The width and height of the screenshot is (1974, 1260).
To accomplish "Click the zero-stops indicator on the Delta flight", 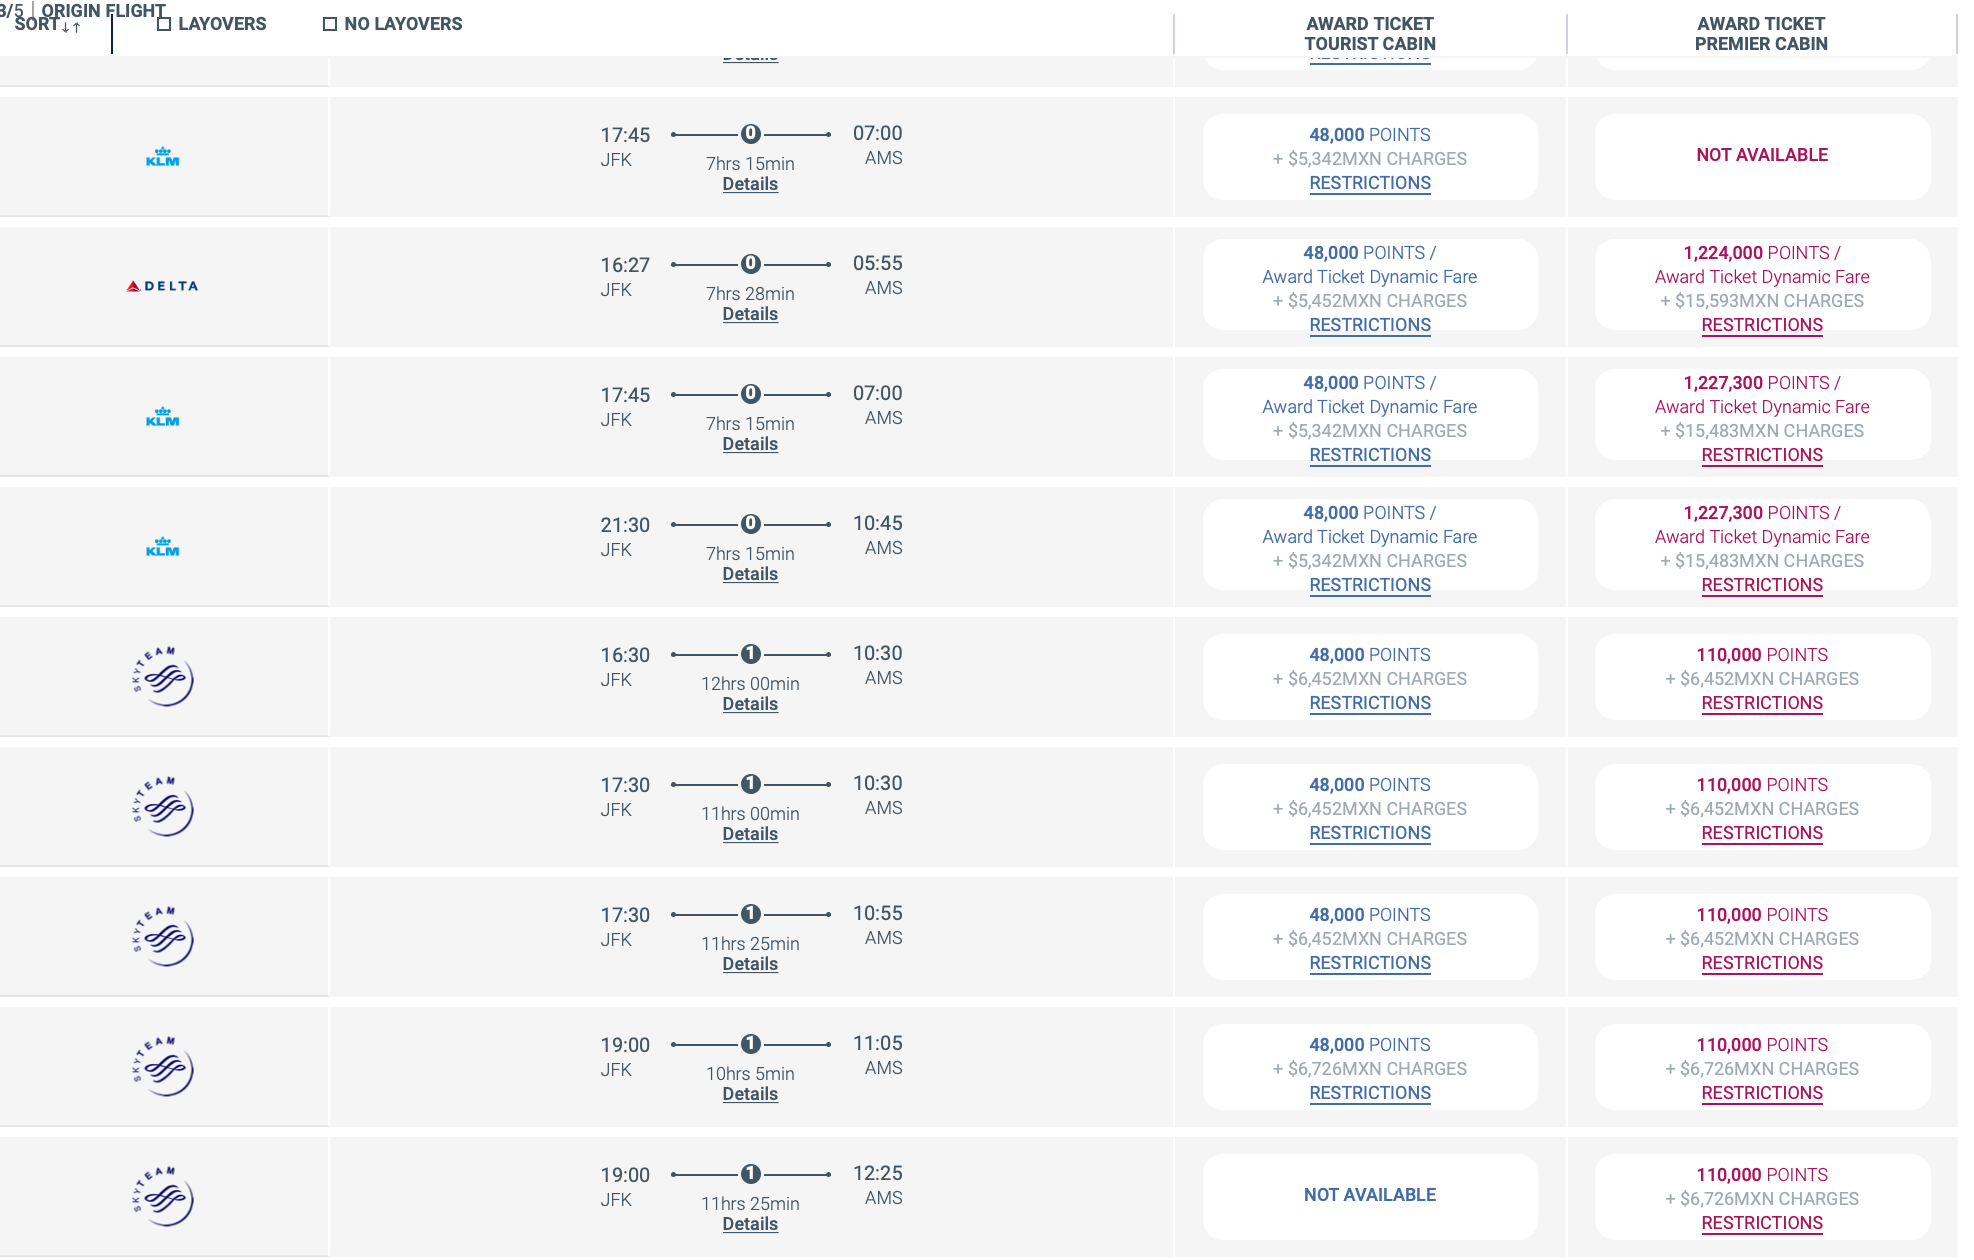I will click(751, 264).
